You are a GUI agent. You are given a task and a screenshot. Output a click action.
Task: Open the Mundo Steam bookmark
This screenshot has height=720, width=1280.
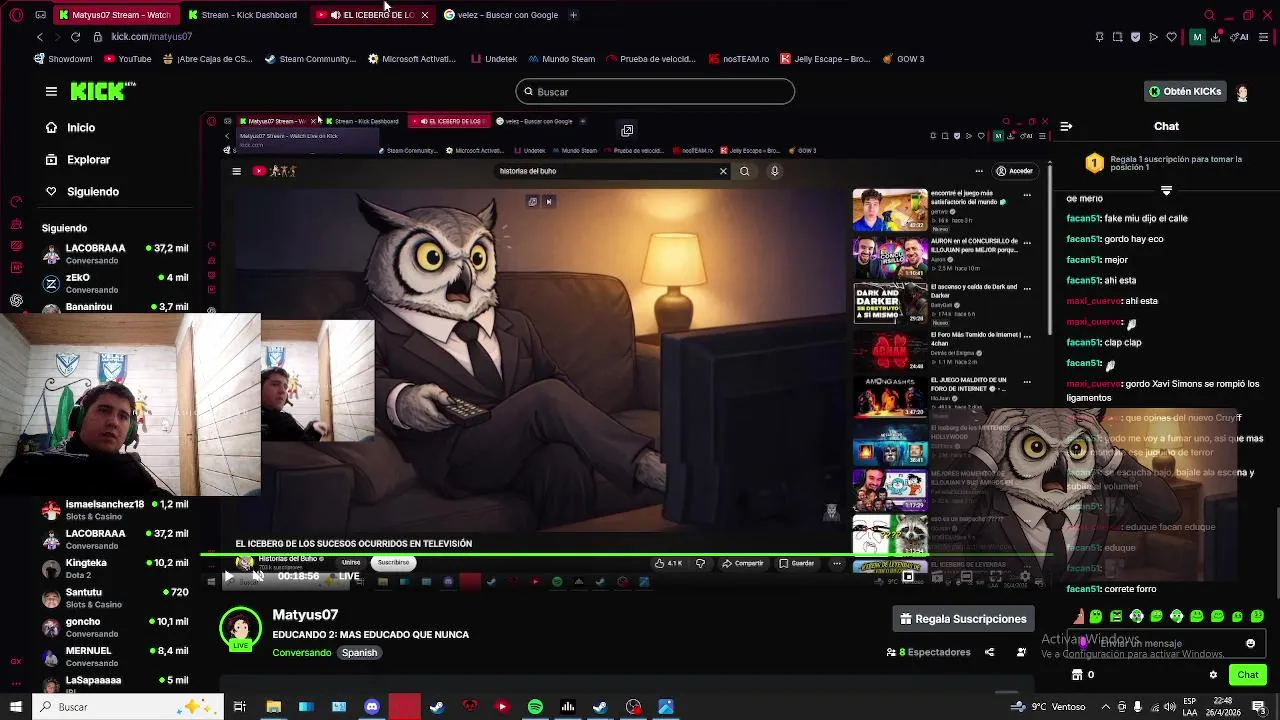click(561, 59)
